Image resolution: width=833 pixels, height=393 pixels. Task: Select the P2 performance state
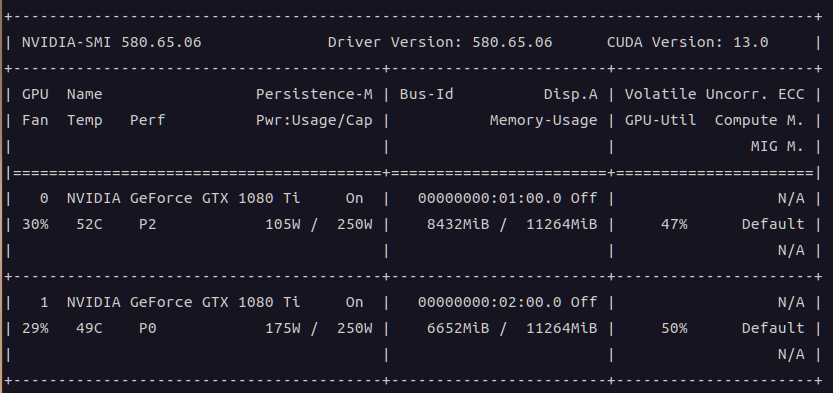pyautogui.click(x=148, y=224)
